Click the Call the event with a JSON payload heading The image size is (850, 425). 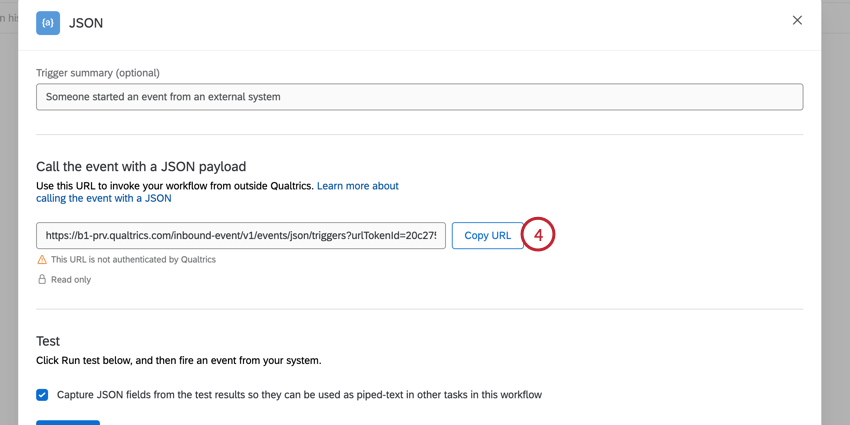tap(141, 166)
